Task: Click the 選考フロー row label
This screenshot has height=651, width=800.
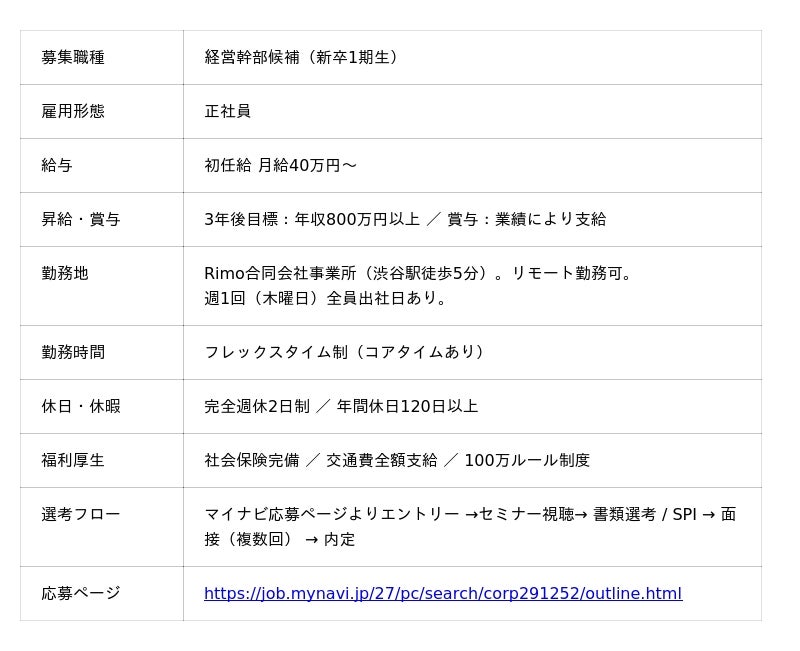Action: pos(81,514)
